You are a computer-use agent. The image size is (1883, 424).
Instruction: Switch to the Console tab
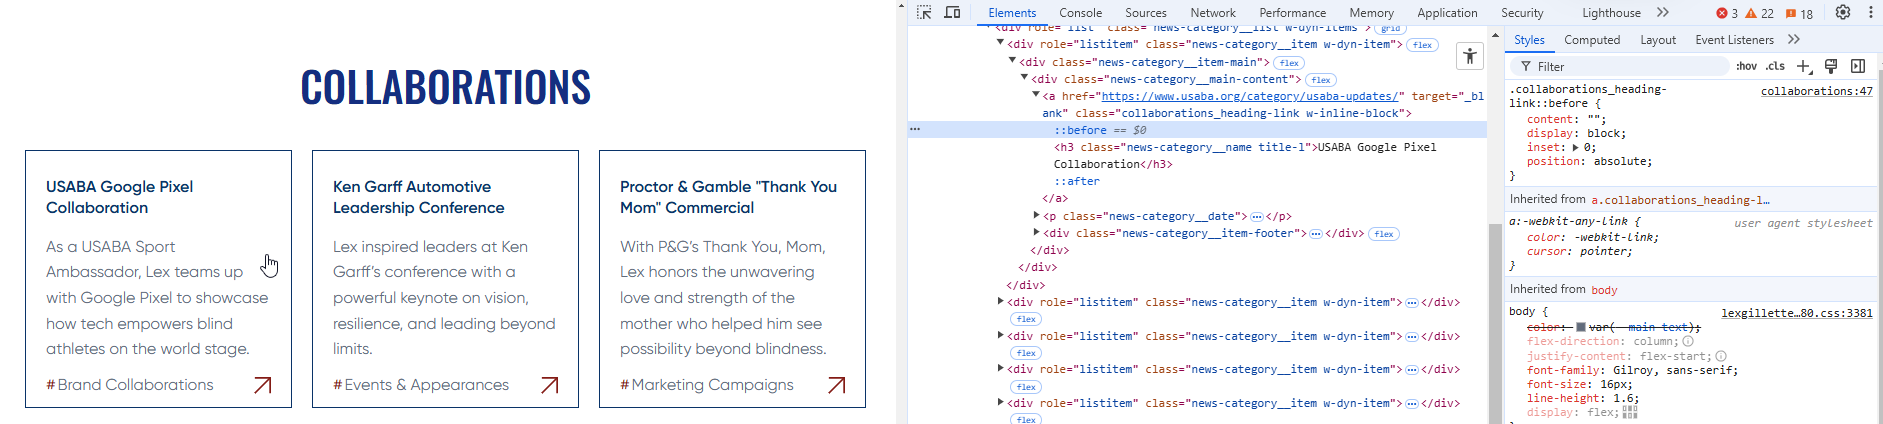coord(1080,13)
